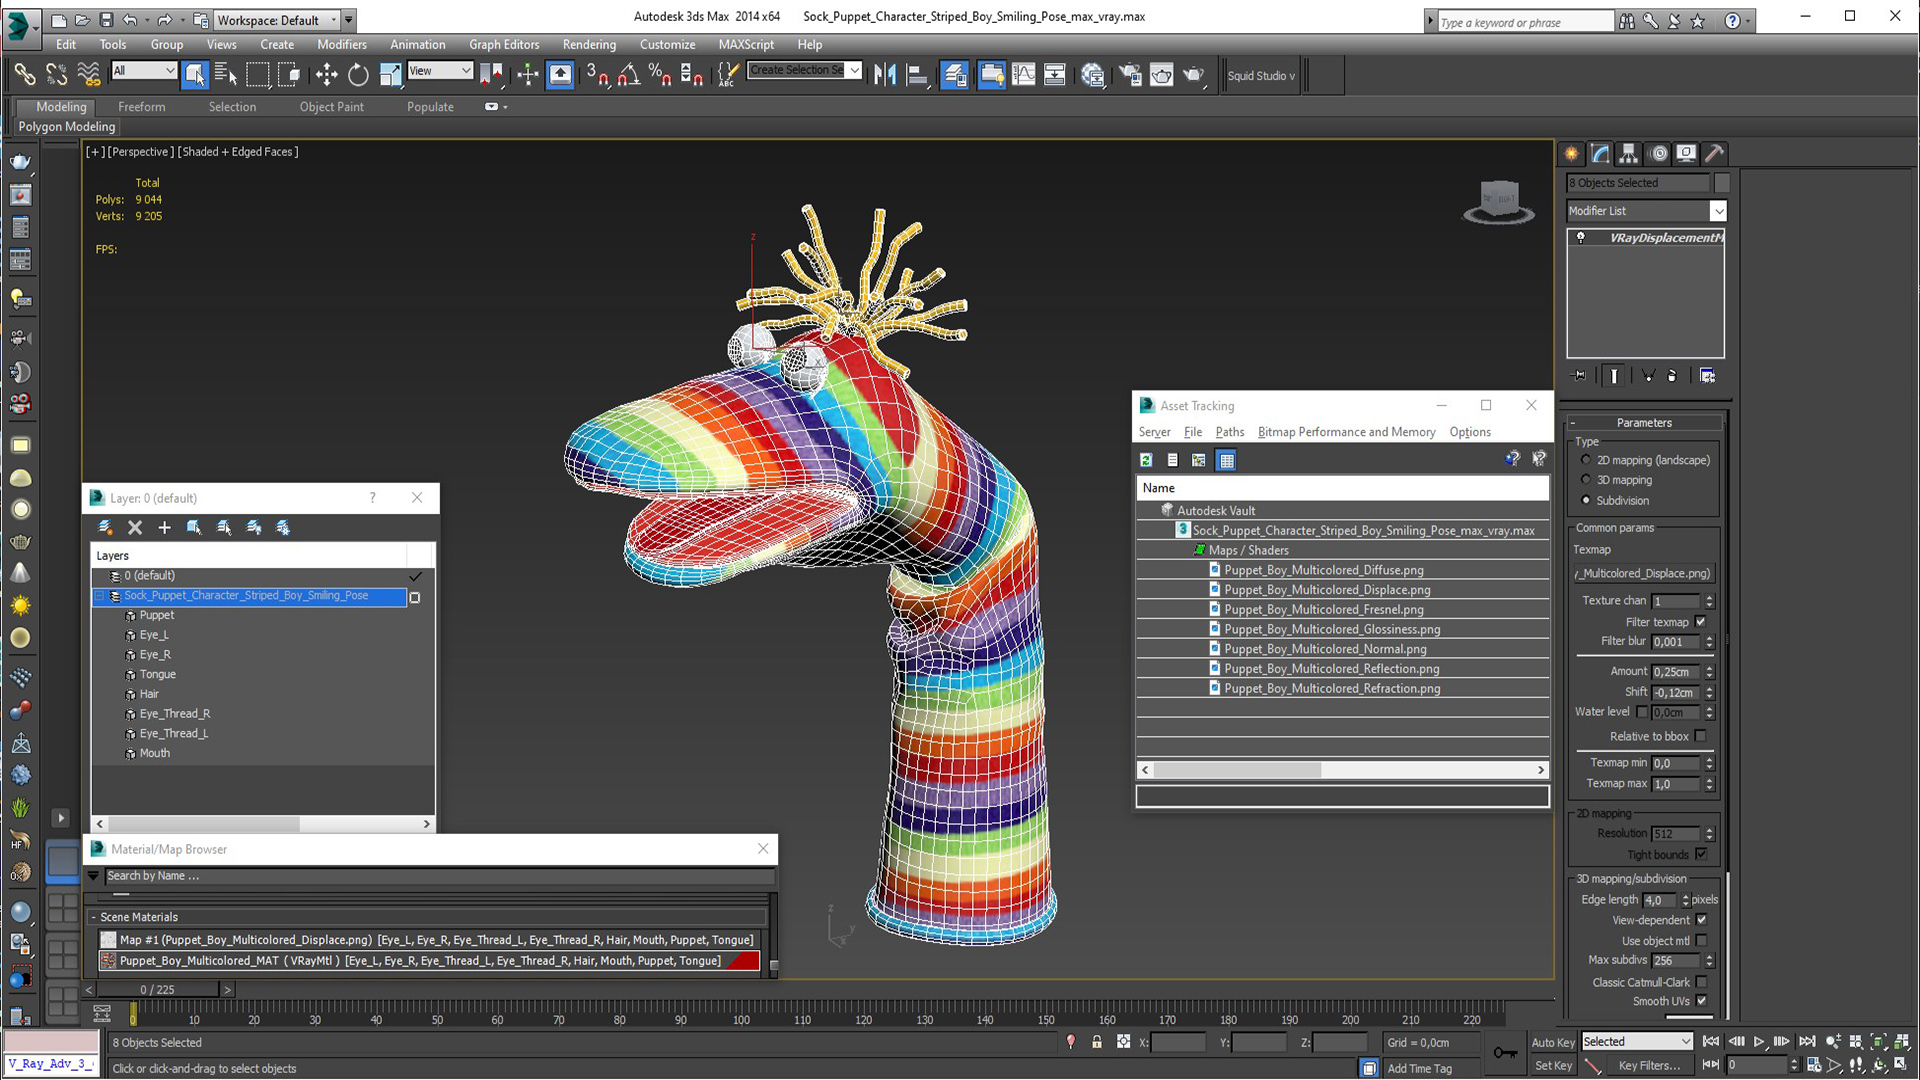Open the Hierarchy command panel tab
The image size is (1920, 1080).
tap(1629, 153)
